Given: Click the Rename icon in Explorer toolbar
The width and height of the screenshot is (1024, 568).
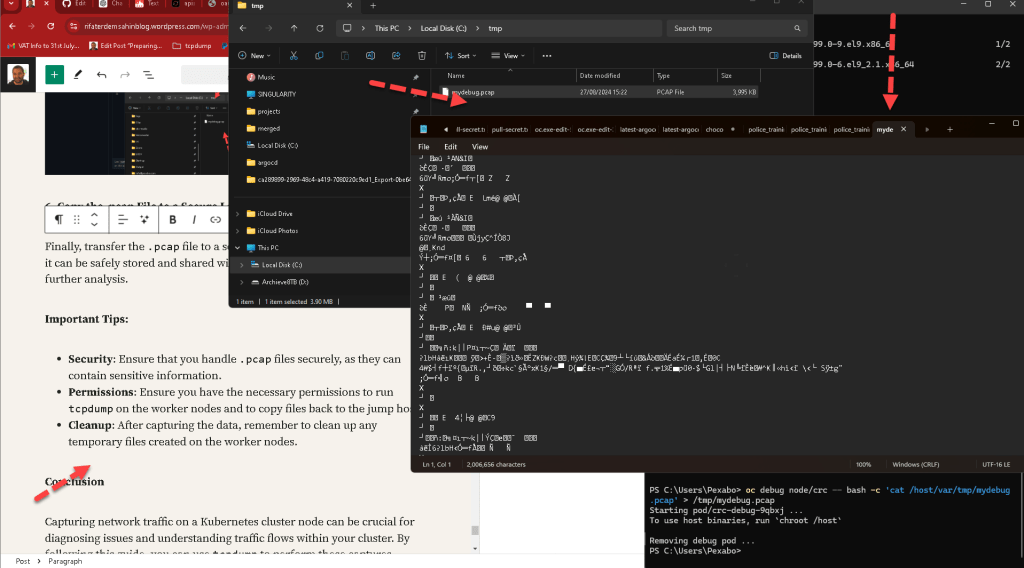Looking at the screenshot, I should click(x=370, y=55).
